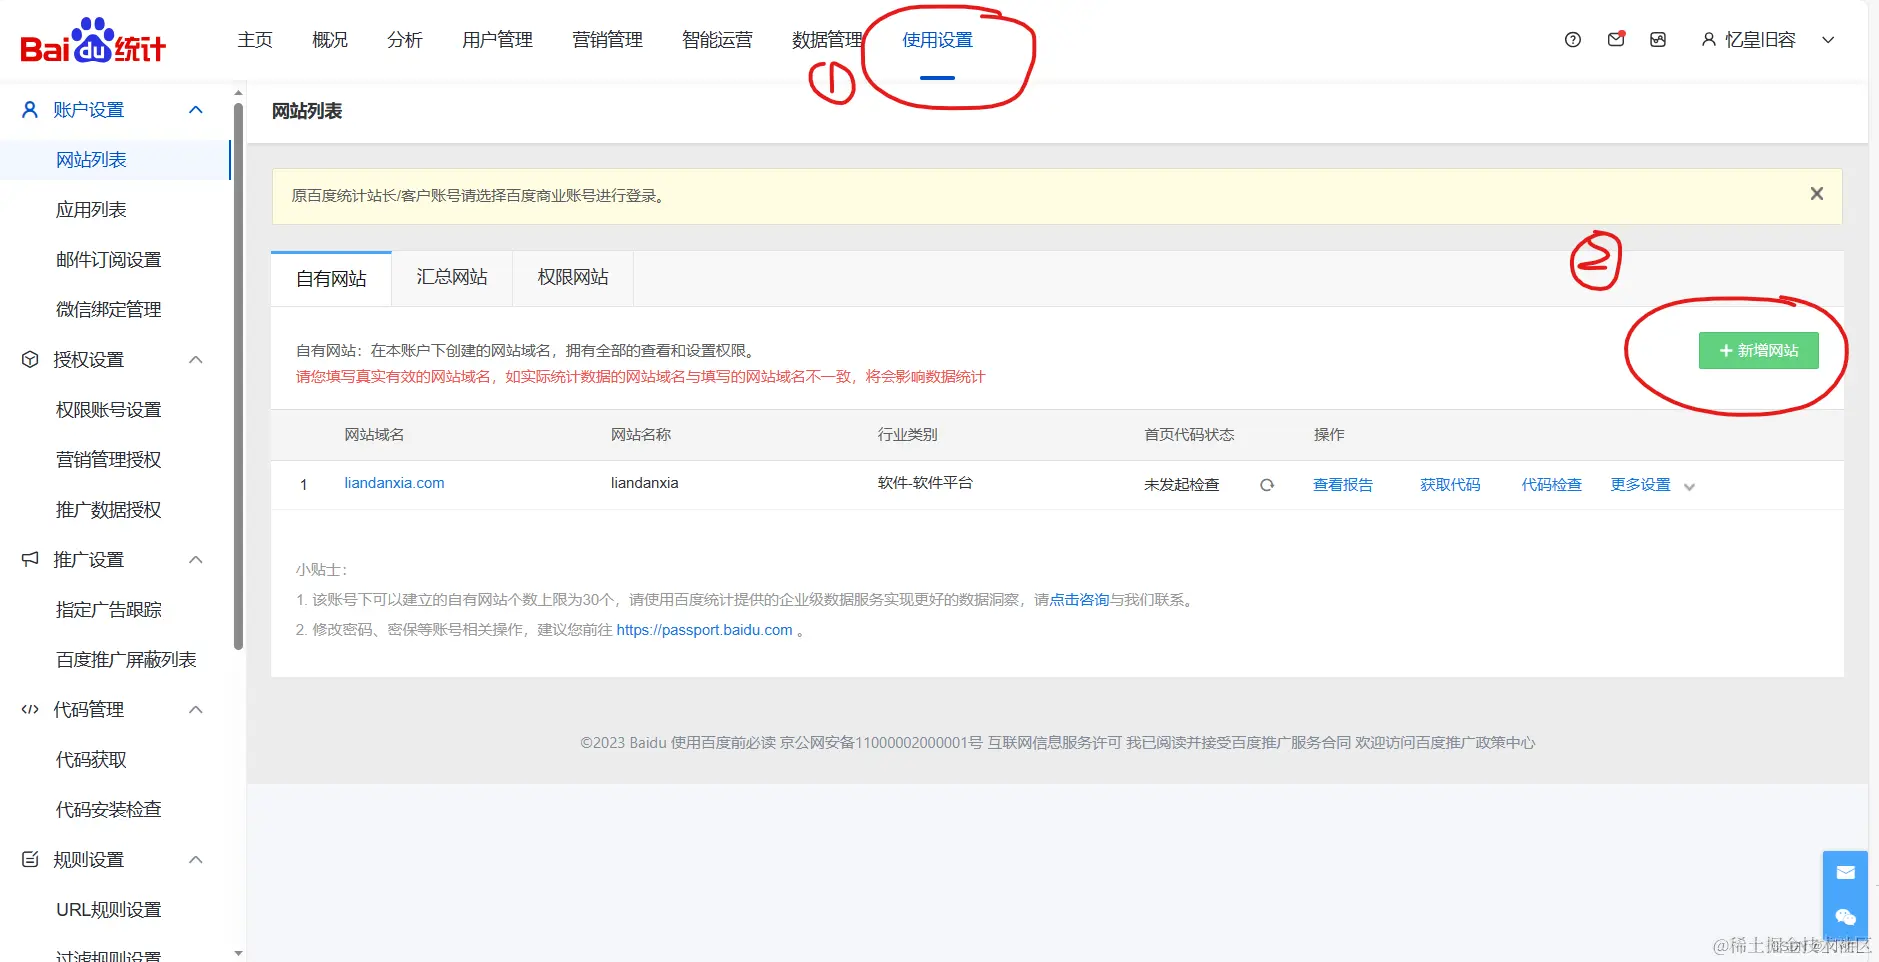Click the Baidu 统计 logo
Screen dimensions: 1879x962
[x=90, y=39]
